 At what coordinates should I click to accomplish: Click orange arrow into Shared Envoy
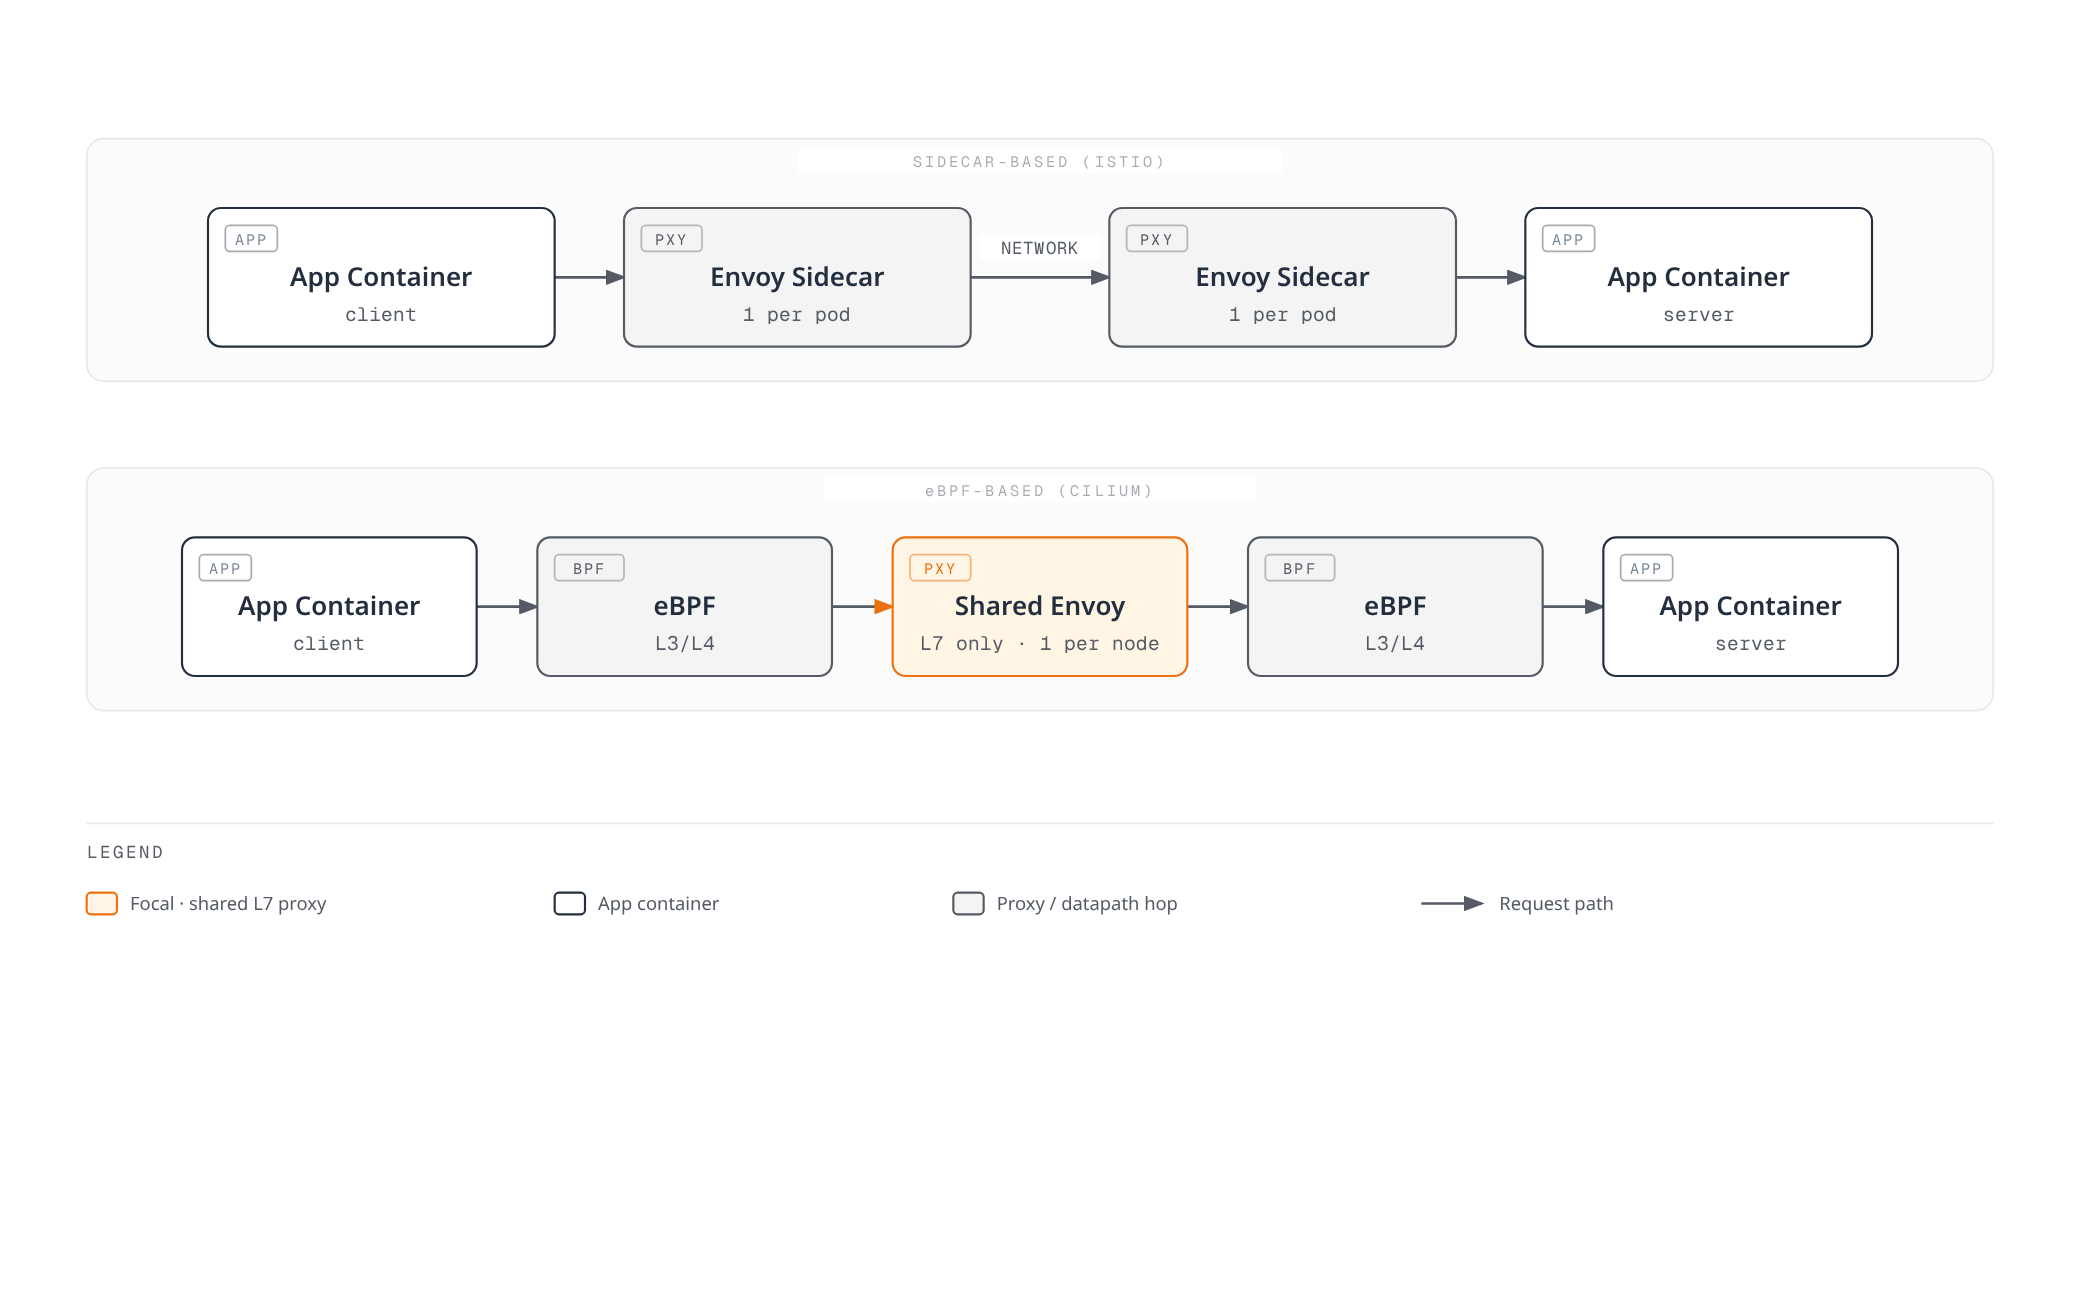862,606
